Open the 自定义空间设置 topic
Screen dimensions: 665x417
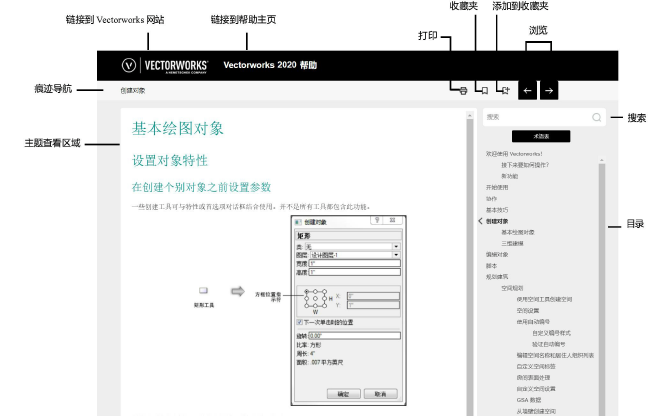coord(536,389)
